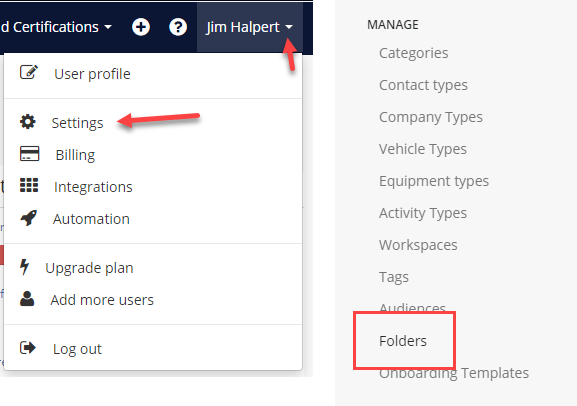Open Onboarding Templates

[454, 373]
